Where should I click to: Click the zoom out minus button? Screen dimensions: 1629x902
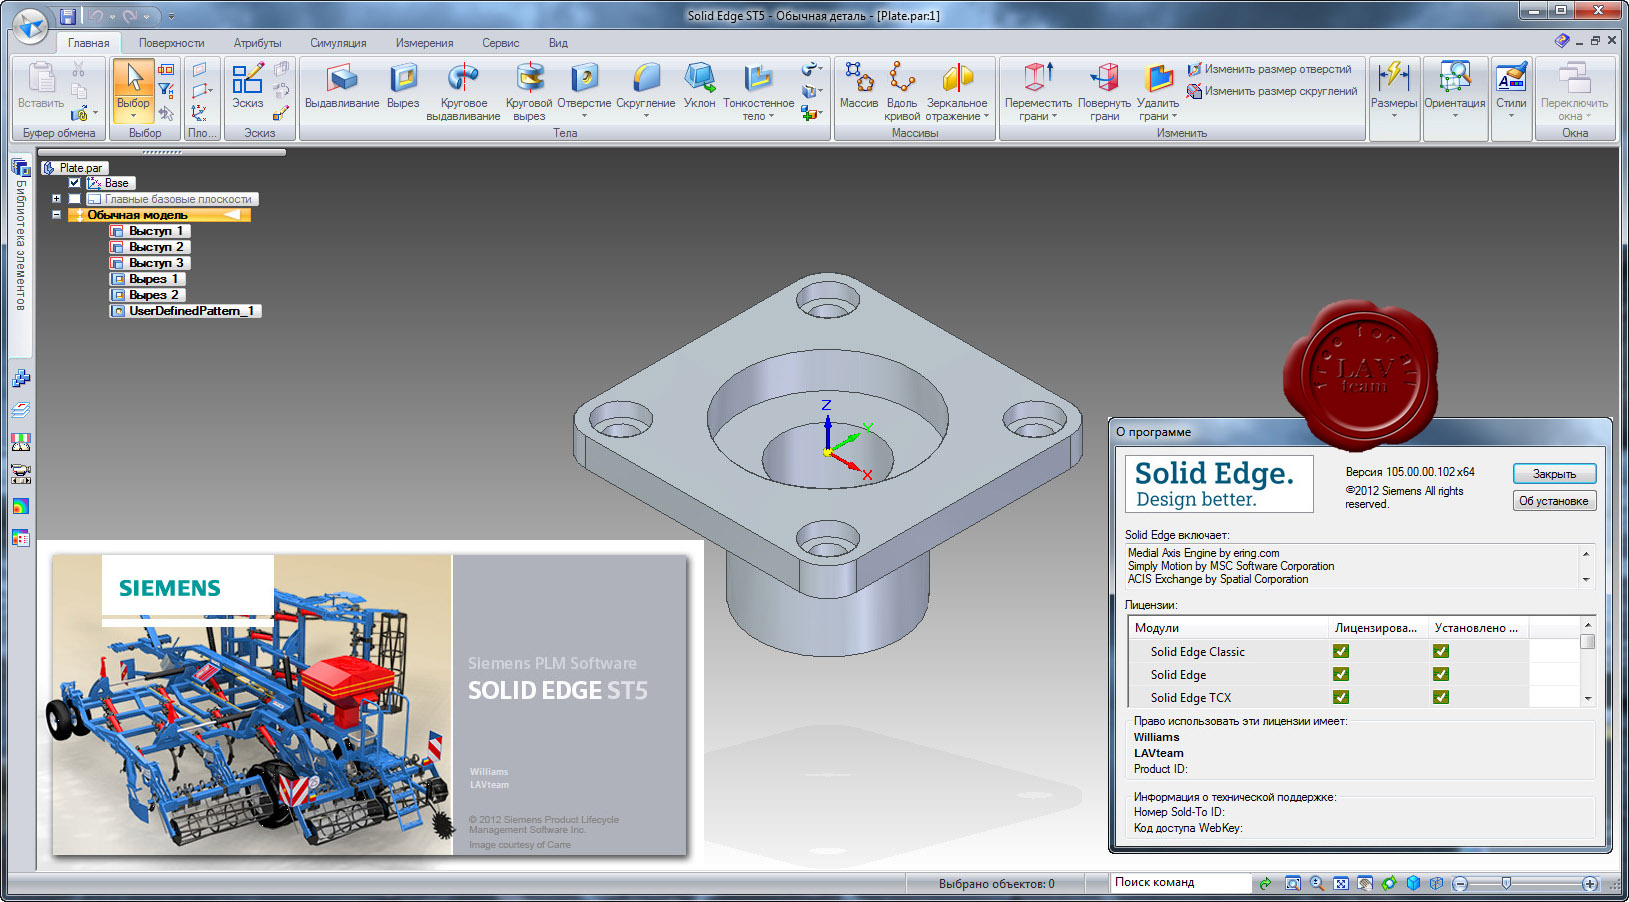coord(1460,884)
